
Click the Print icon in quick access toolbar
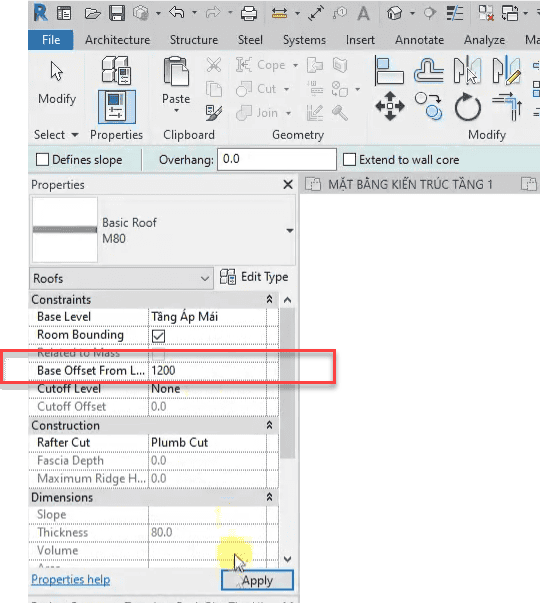[x=249, y=13]
